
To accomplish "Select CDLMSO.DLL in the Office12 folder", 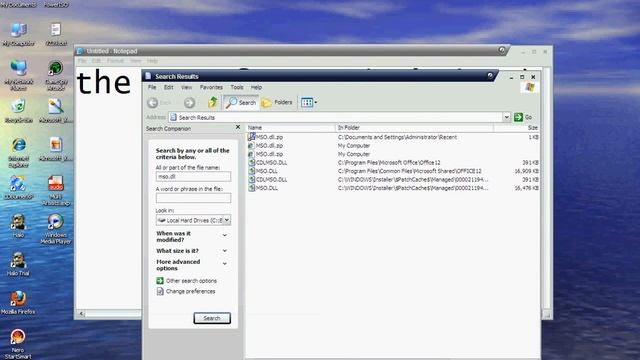I will pyautogui.click(x=271, y=162).
